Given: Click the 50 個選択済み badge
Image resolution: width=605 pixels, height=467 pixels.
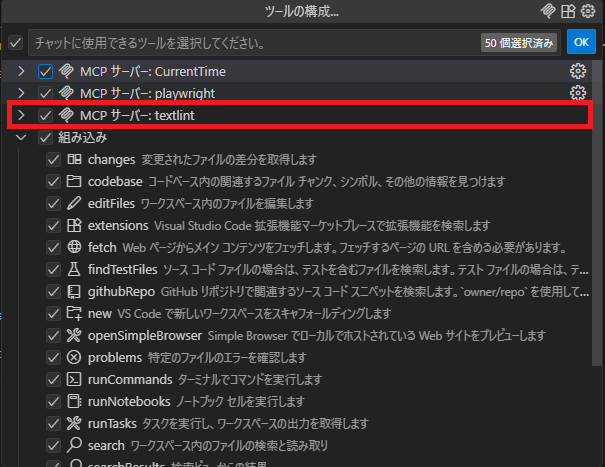Looking at the screenshot, I should click(x=519, y=42).
